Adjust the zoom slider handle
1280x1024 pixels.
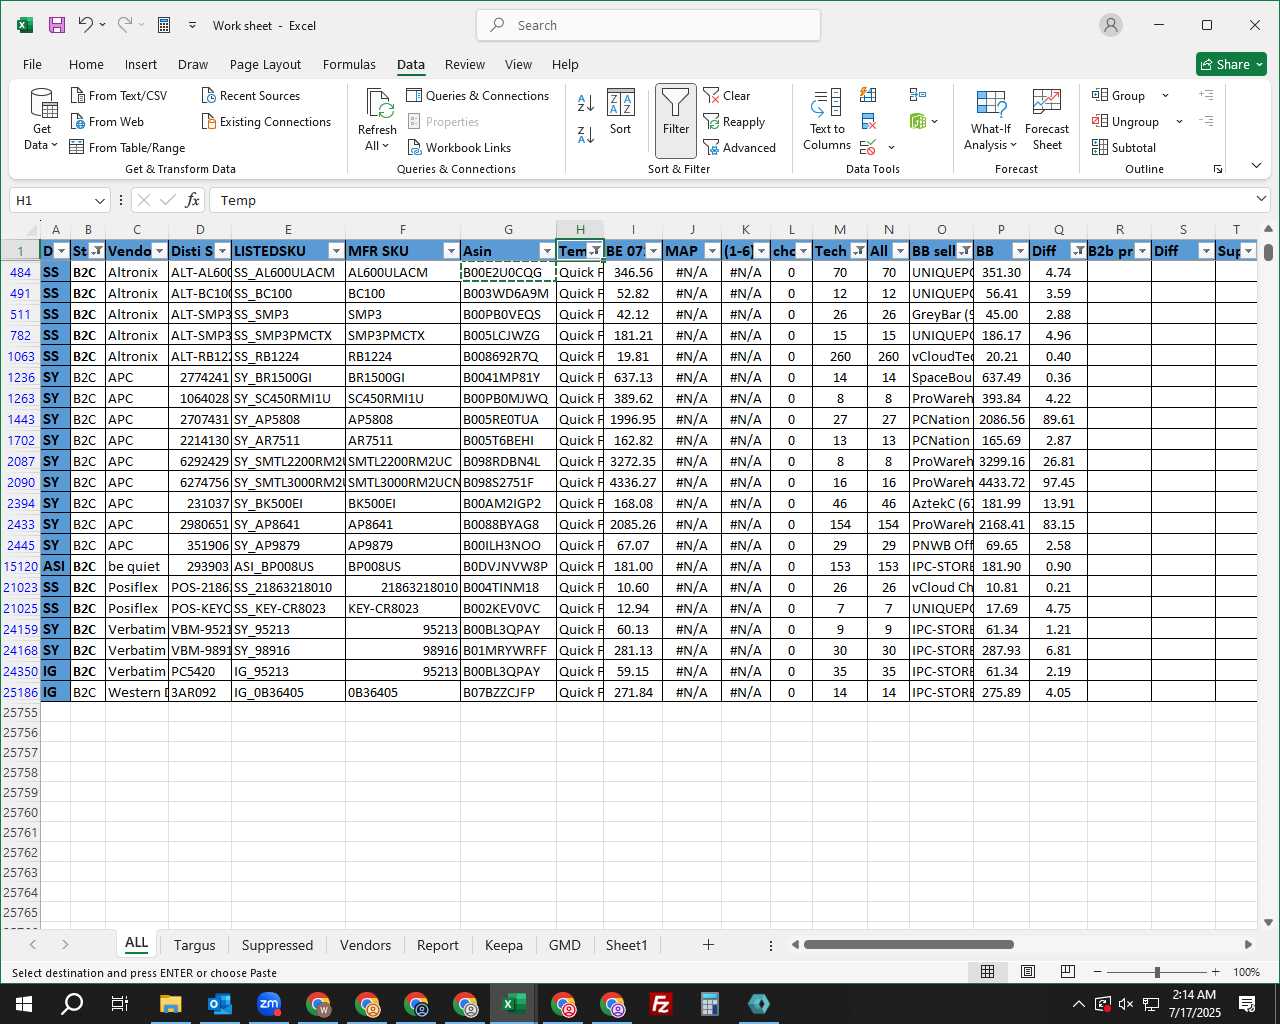click(x=1157, y=972)
